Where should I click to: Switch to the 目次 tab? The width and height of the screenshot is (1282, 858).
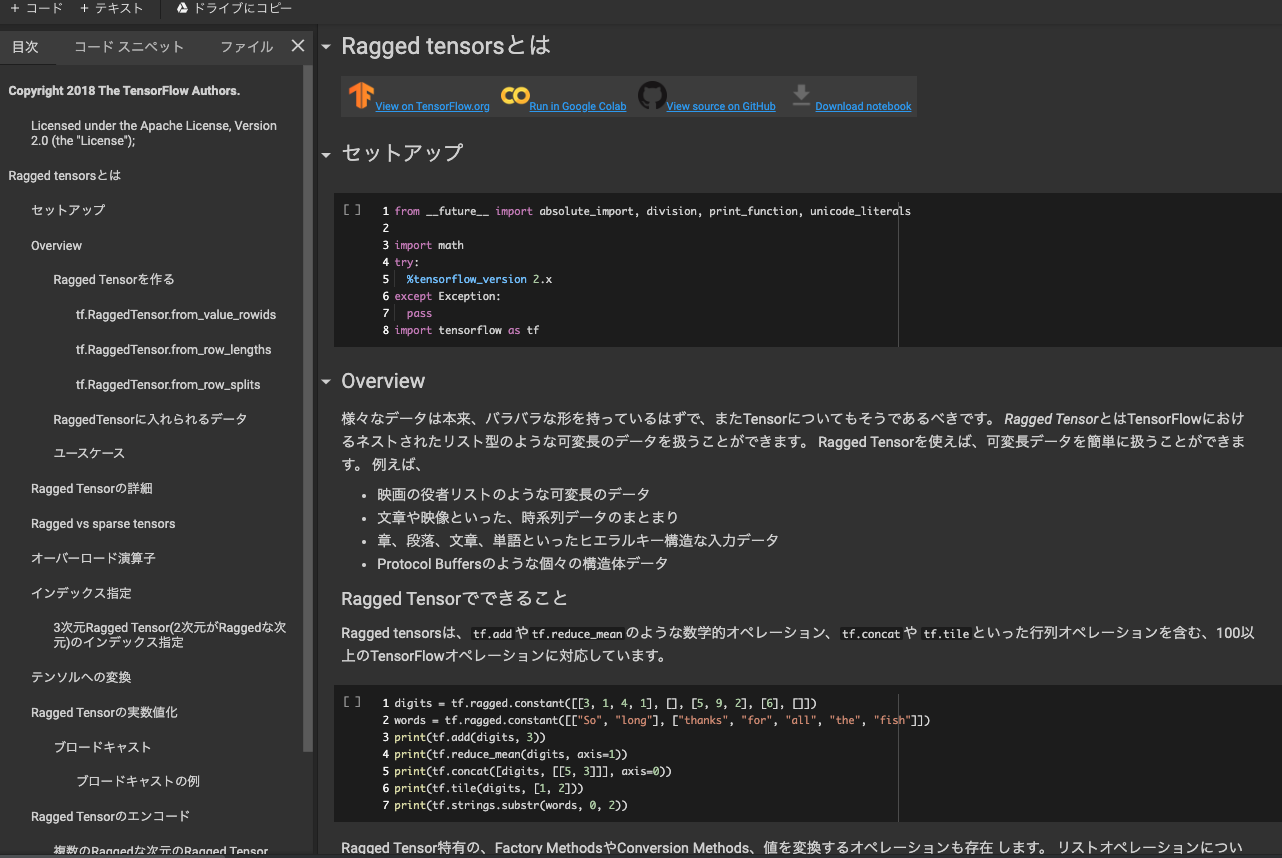[25, 47]
